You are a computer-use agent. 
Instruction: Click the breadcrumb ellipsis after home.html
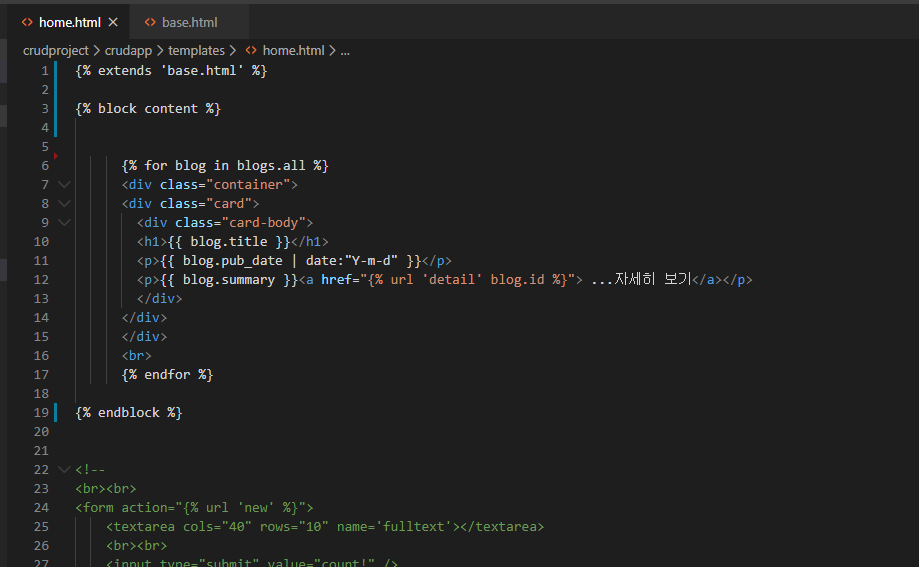pos(345,51)
